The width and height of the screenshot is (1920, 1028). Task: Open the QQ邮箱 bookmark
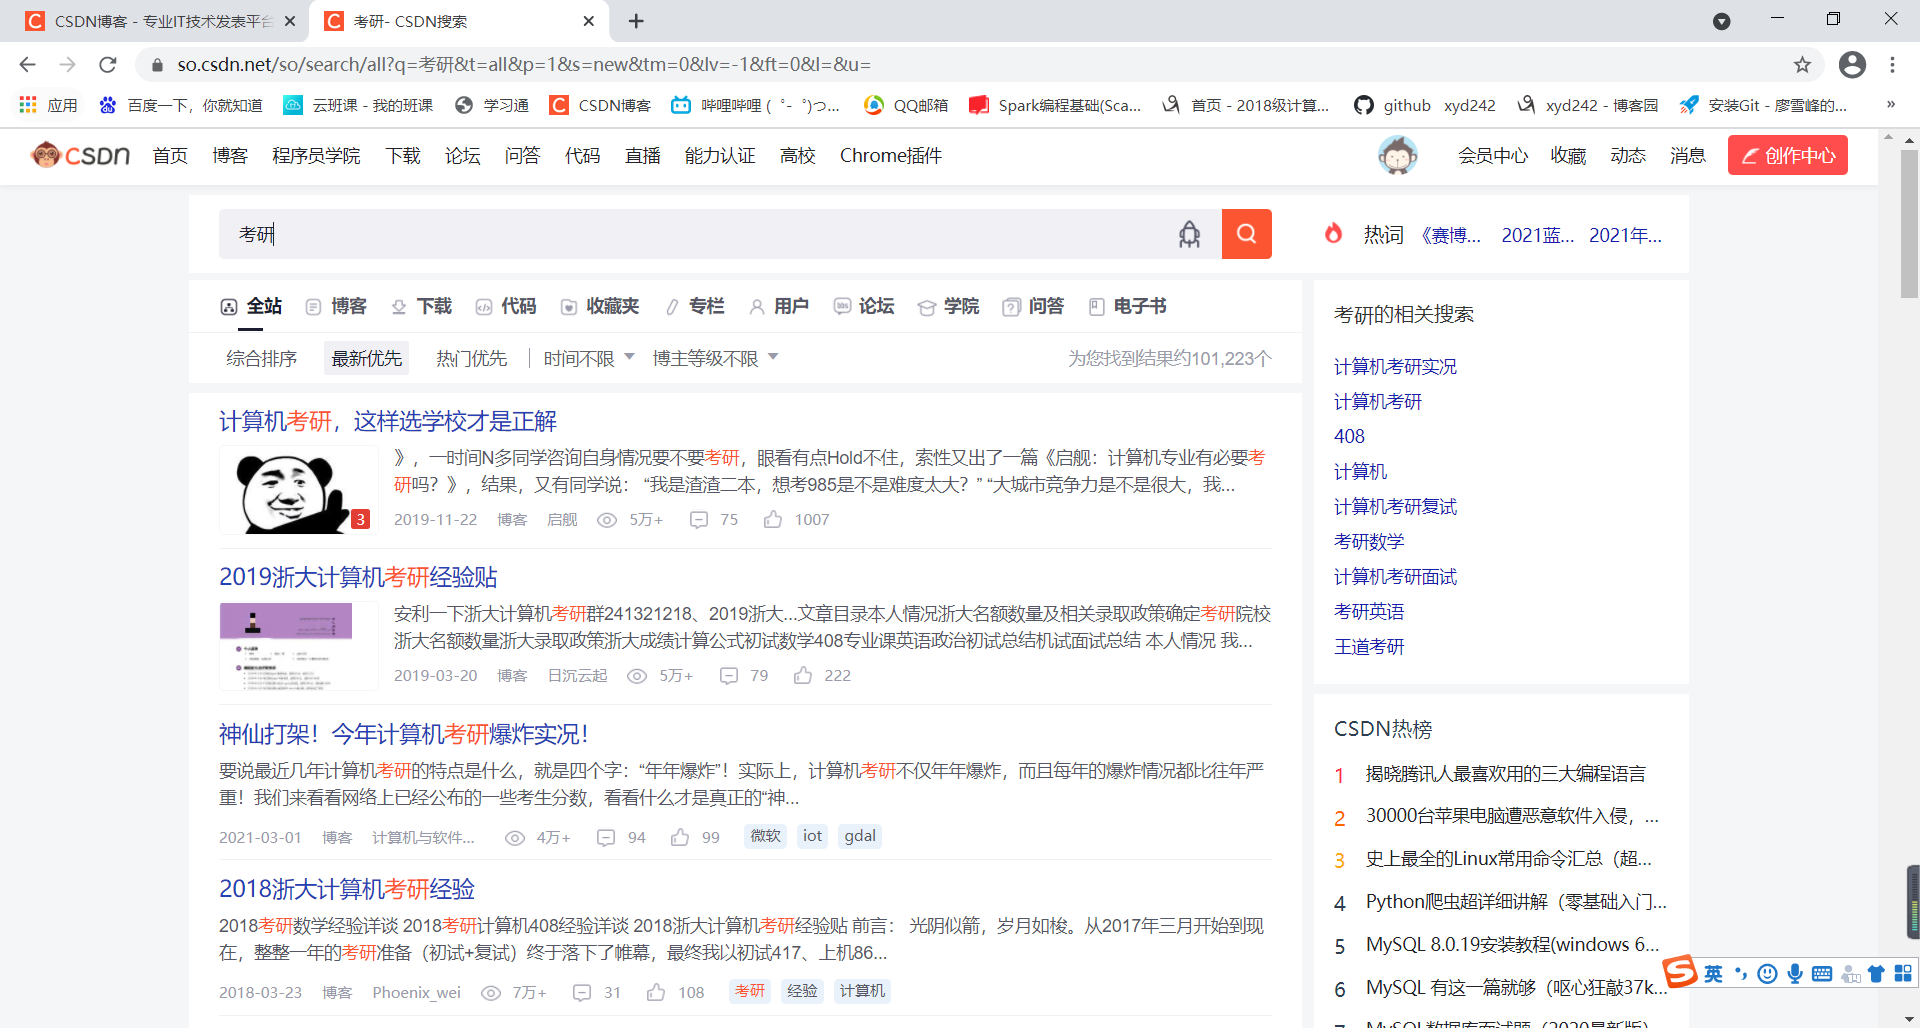coord(906,105)
